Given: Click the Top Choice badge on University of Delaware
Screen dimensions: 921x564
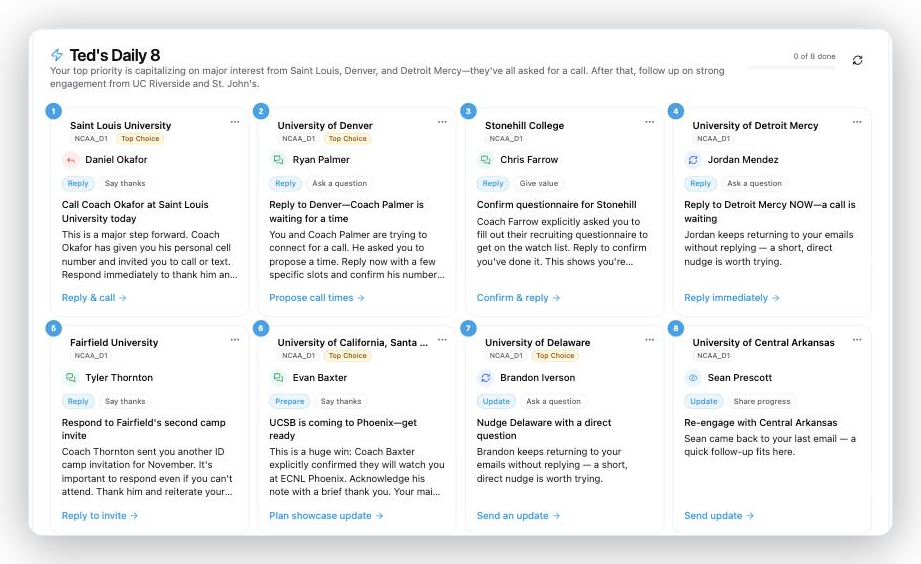Looking at the screenshot, I should (x=555, y=355).
